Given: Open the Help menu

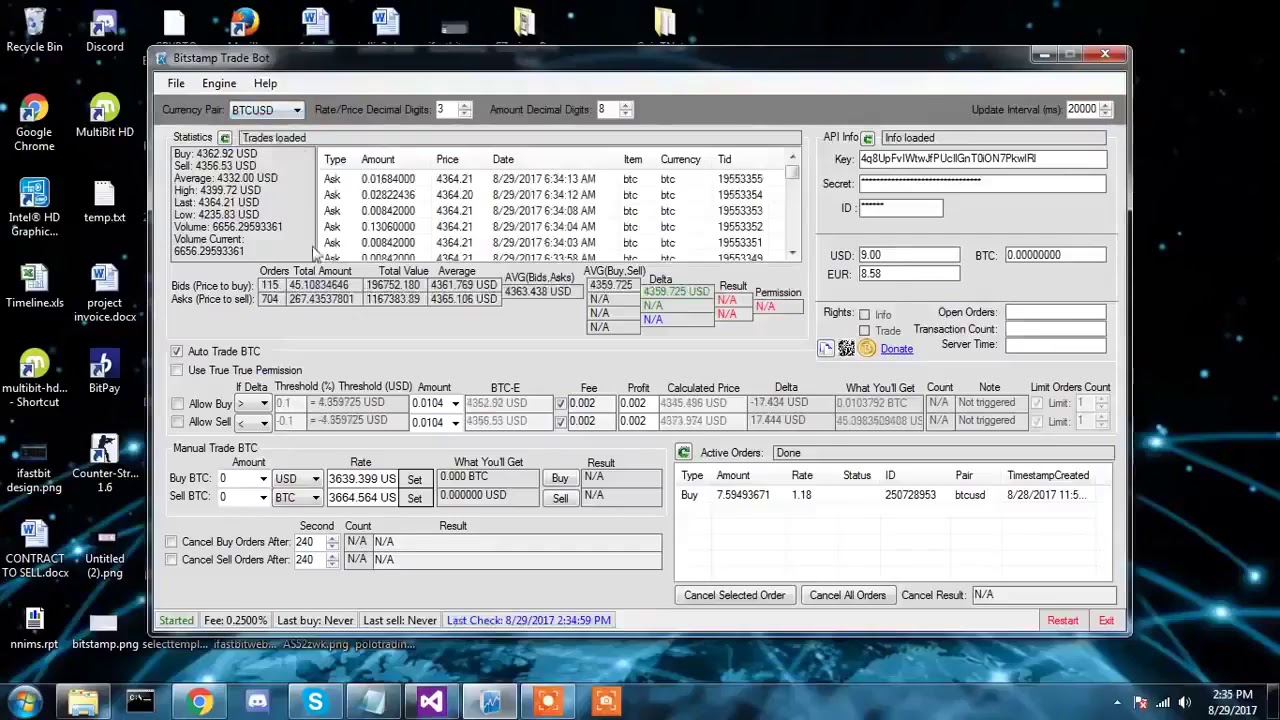Looking at the screenshot, I should click(x=265, y=84).
